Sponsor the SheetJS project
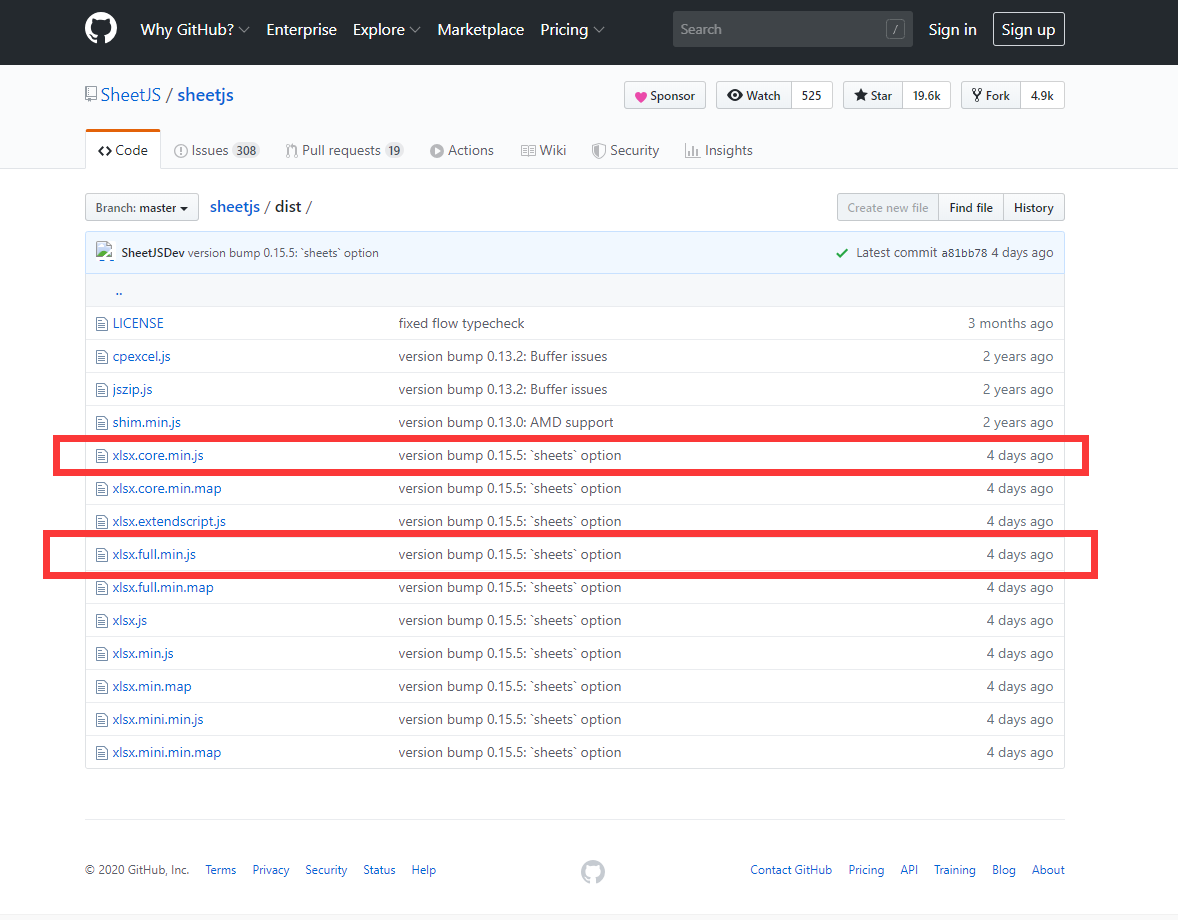This screenshot has width=1178, height=920. 665,95
